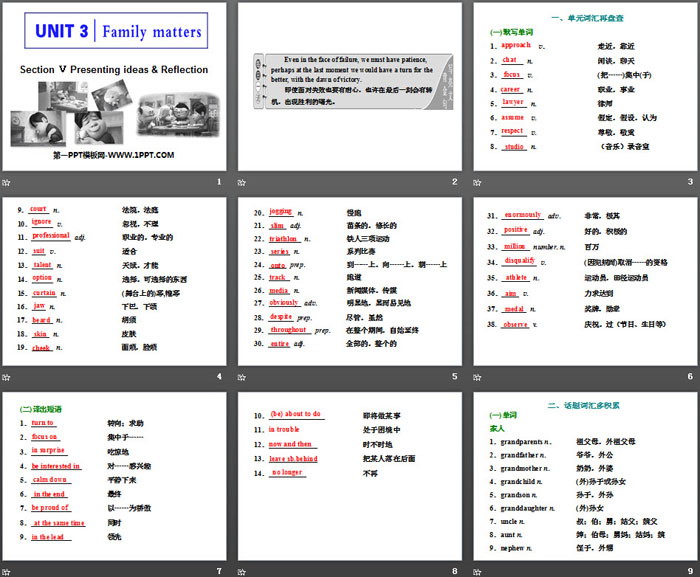This screenshot has height=577, width=700.
Task: Click the animation star icon under slide 9
Action: (x=476, y=572)
